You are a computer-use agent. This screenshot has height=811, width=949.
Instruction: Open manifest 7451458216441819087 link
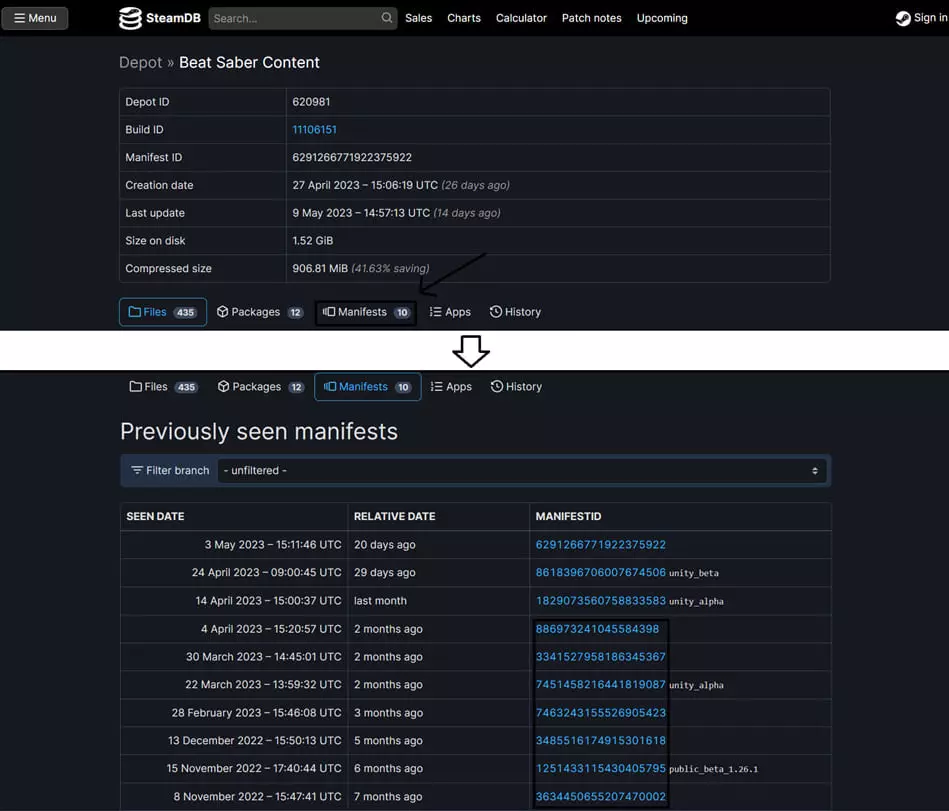pos(600,685)
